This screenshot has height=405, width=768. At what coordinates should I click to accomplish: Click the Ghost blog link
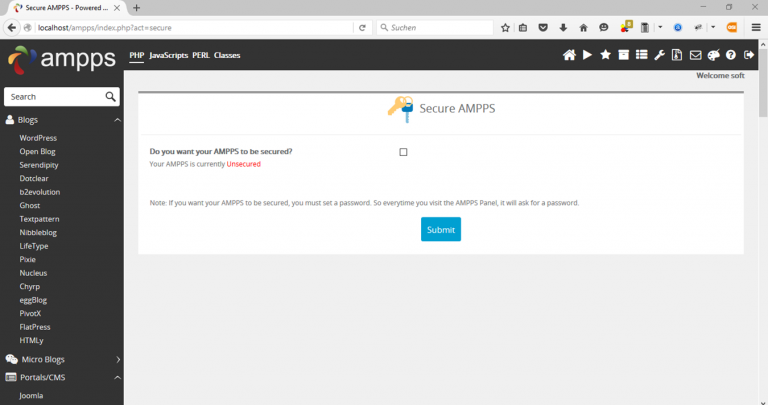[30, 205]
